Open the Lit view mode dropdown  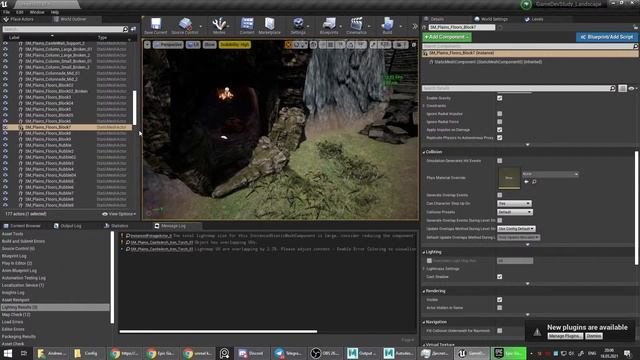pos(193,44)
